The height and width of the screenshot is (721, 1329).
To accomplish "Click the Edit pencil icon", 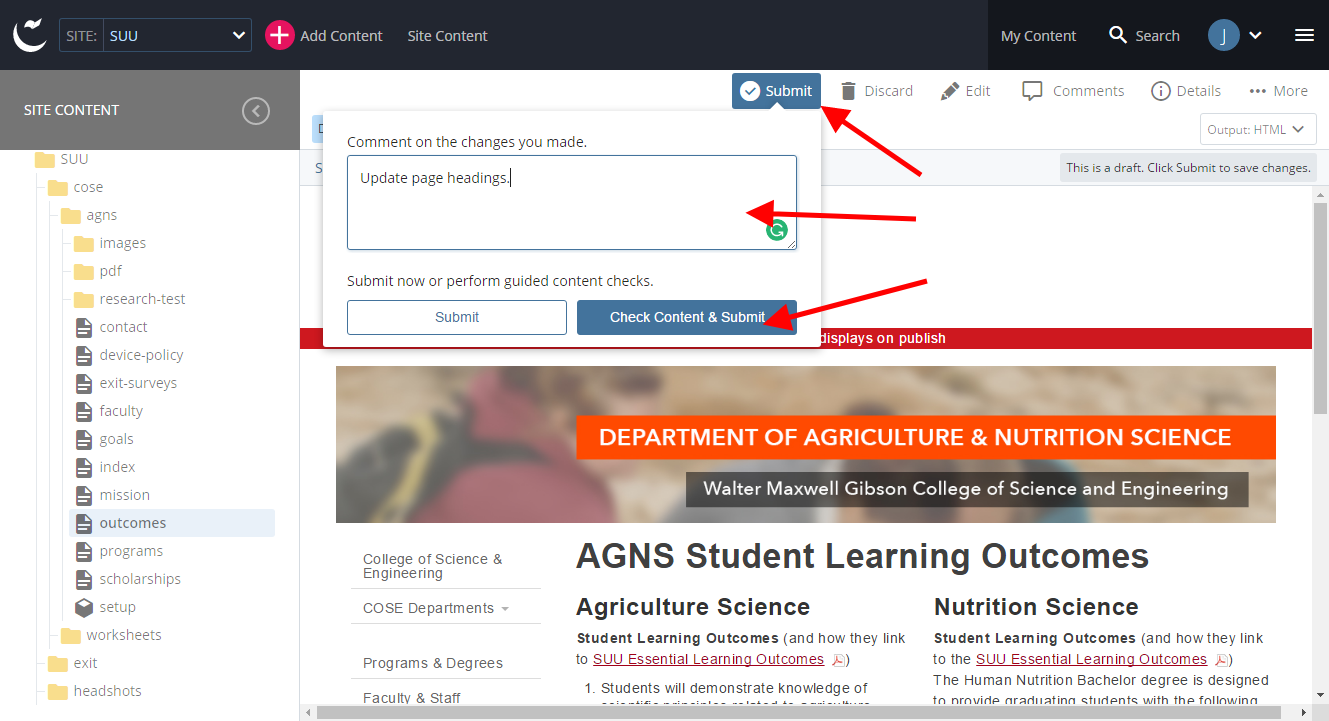I will (x=950, y=91).
